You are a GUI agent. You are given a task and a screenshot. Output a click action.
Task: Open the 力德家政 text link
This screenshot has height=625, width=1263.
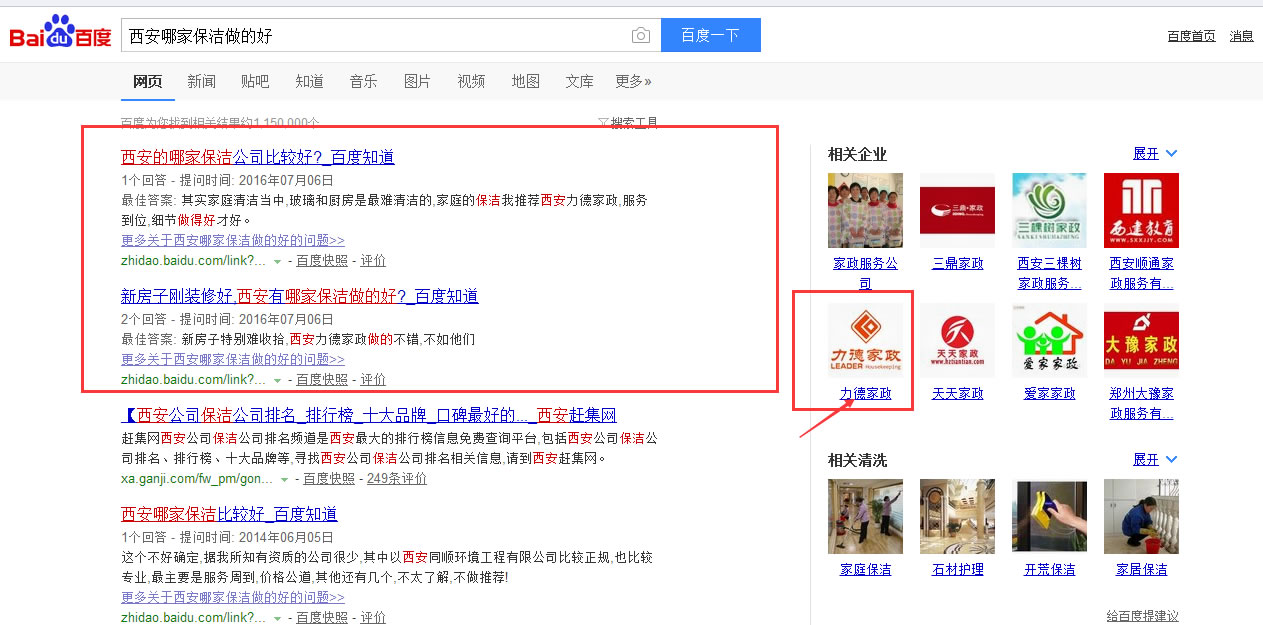[x=865, y=393]
